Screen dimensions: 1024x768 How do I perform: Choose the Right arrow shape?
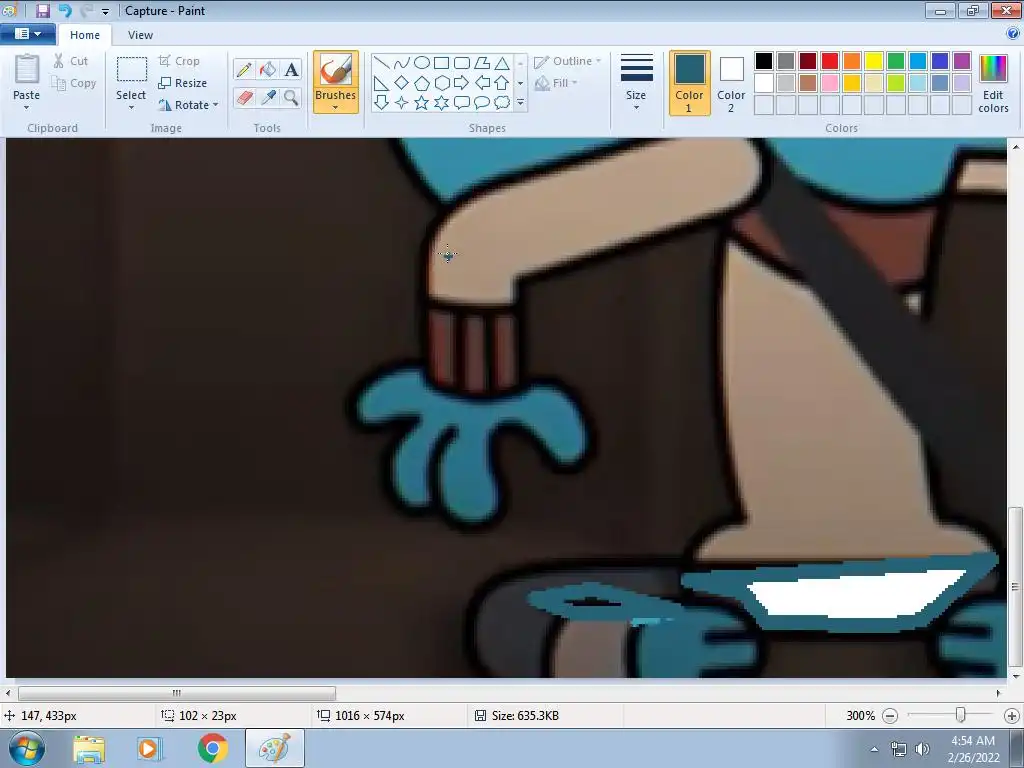[462, 83]
